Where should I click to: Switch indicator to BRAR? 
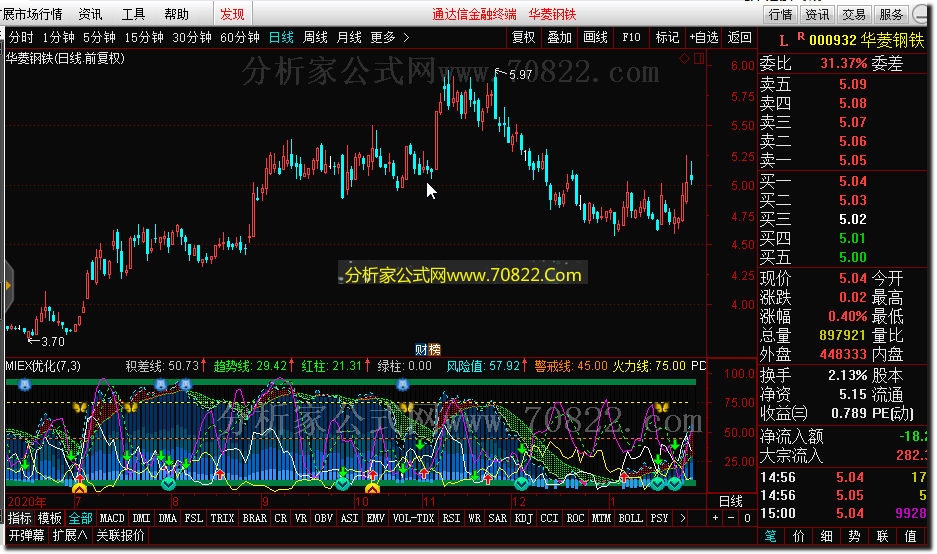[255, 518]
